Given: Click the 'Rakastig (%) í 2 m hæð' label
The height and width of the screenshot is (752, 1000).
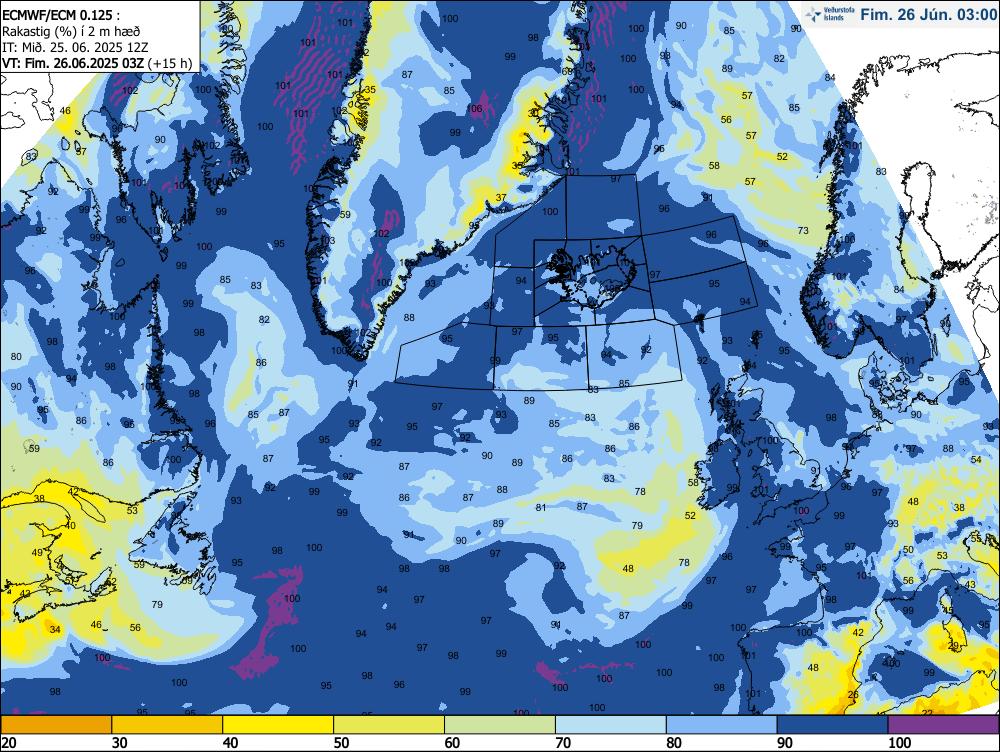Looking at the screenshot, I should click(x=71, y=31).
